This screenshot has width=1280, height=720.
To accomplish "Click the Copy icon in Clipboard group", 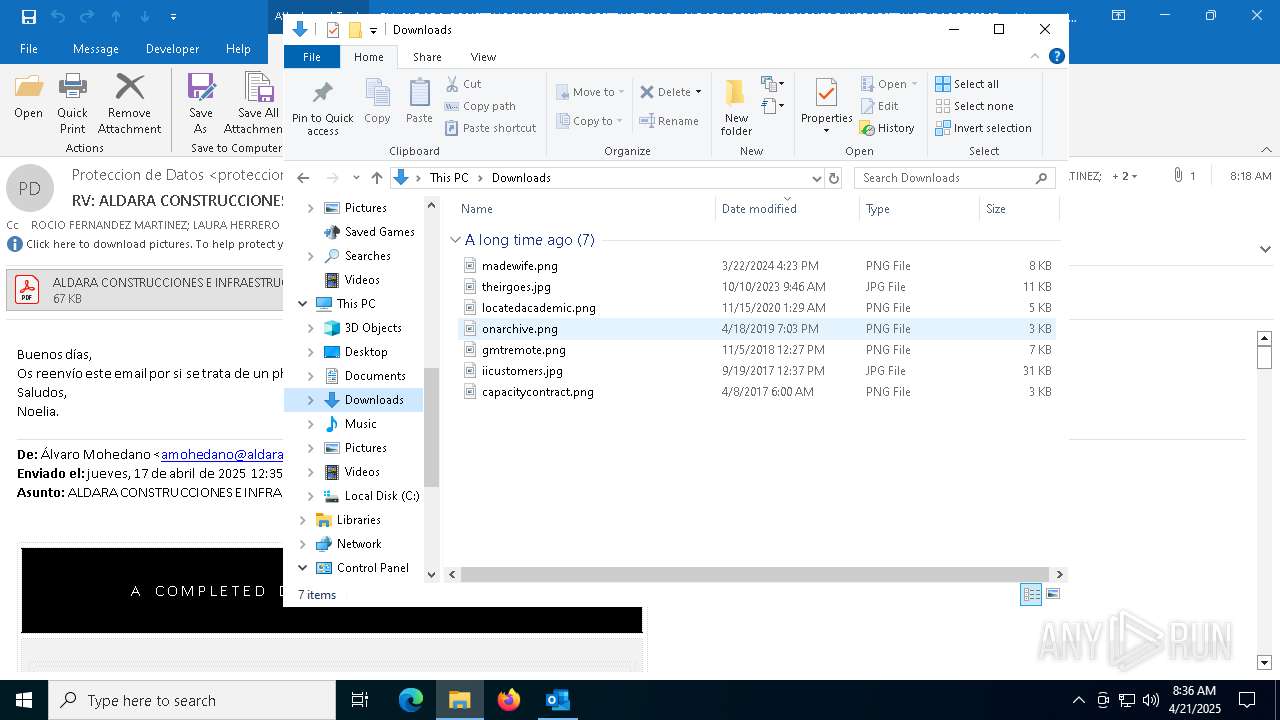I will [x=377, y=93].
